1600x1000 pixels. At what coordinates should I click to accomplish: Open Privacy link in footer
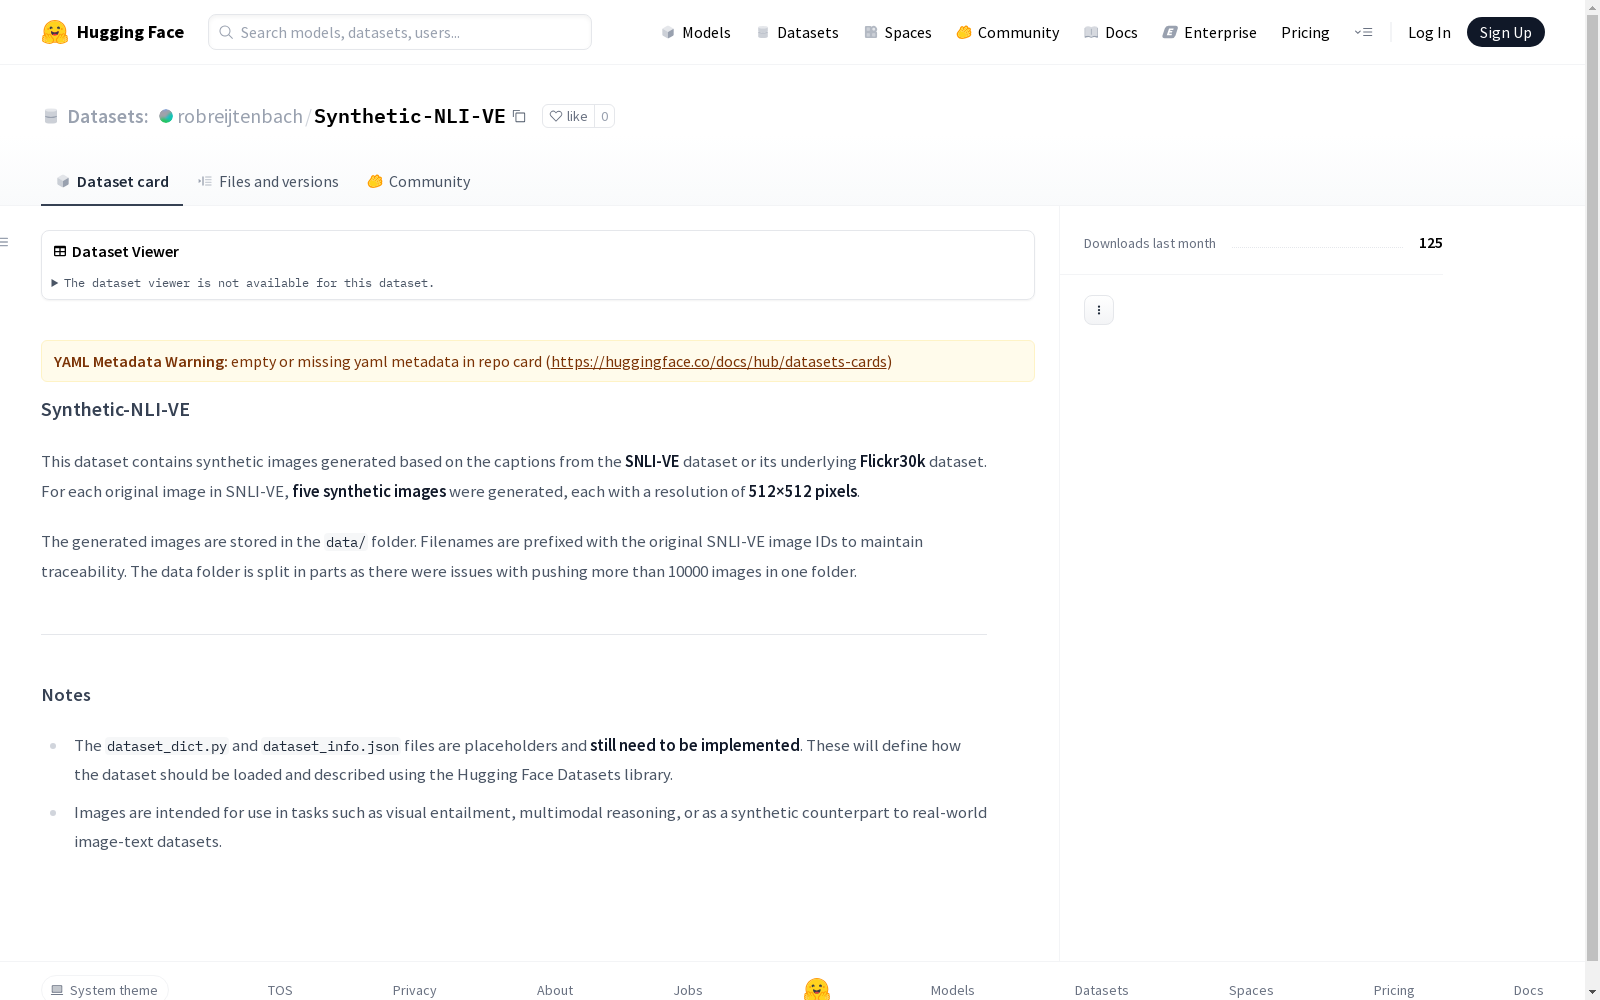click(414, 990)
